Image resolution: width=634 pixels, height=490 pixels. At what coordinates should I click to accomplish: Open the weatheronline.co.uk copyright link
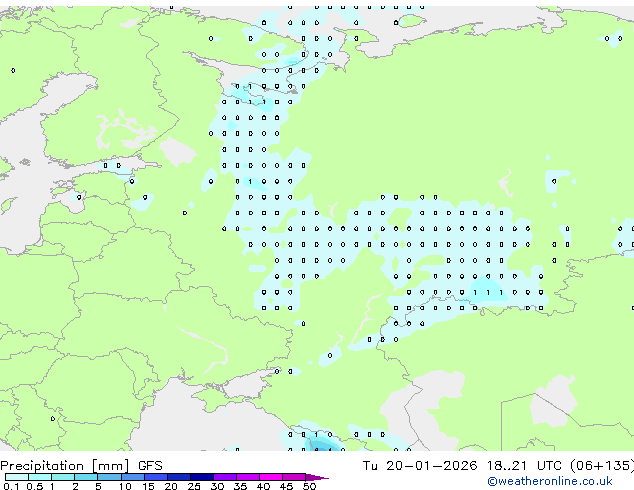pos(549,481)
